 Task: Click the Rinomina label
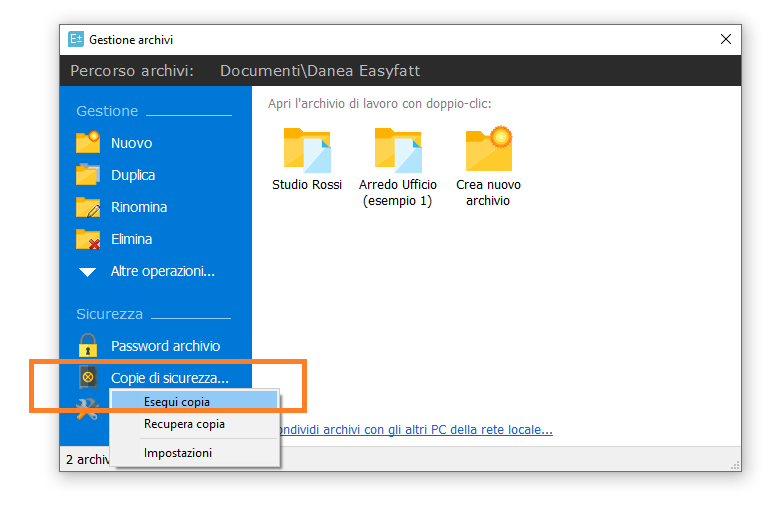[139, 207]
